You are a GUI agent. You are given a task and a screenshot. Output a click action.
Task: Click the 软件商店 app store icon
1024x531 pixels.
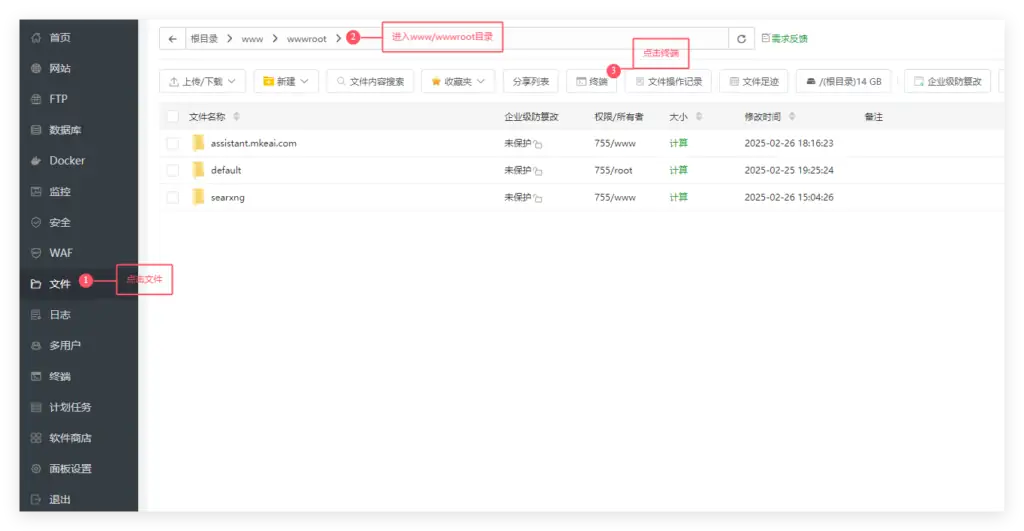(36, 438)
